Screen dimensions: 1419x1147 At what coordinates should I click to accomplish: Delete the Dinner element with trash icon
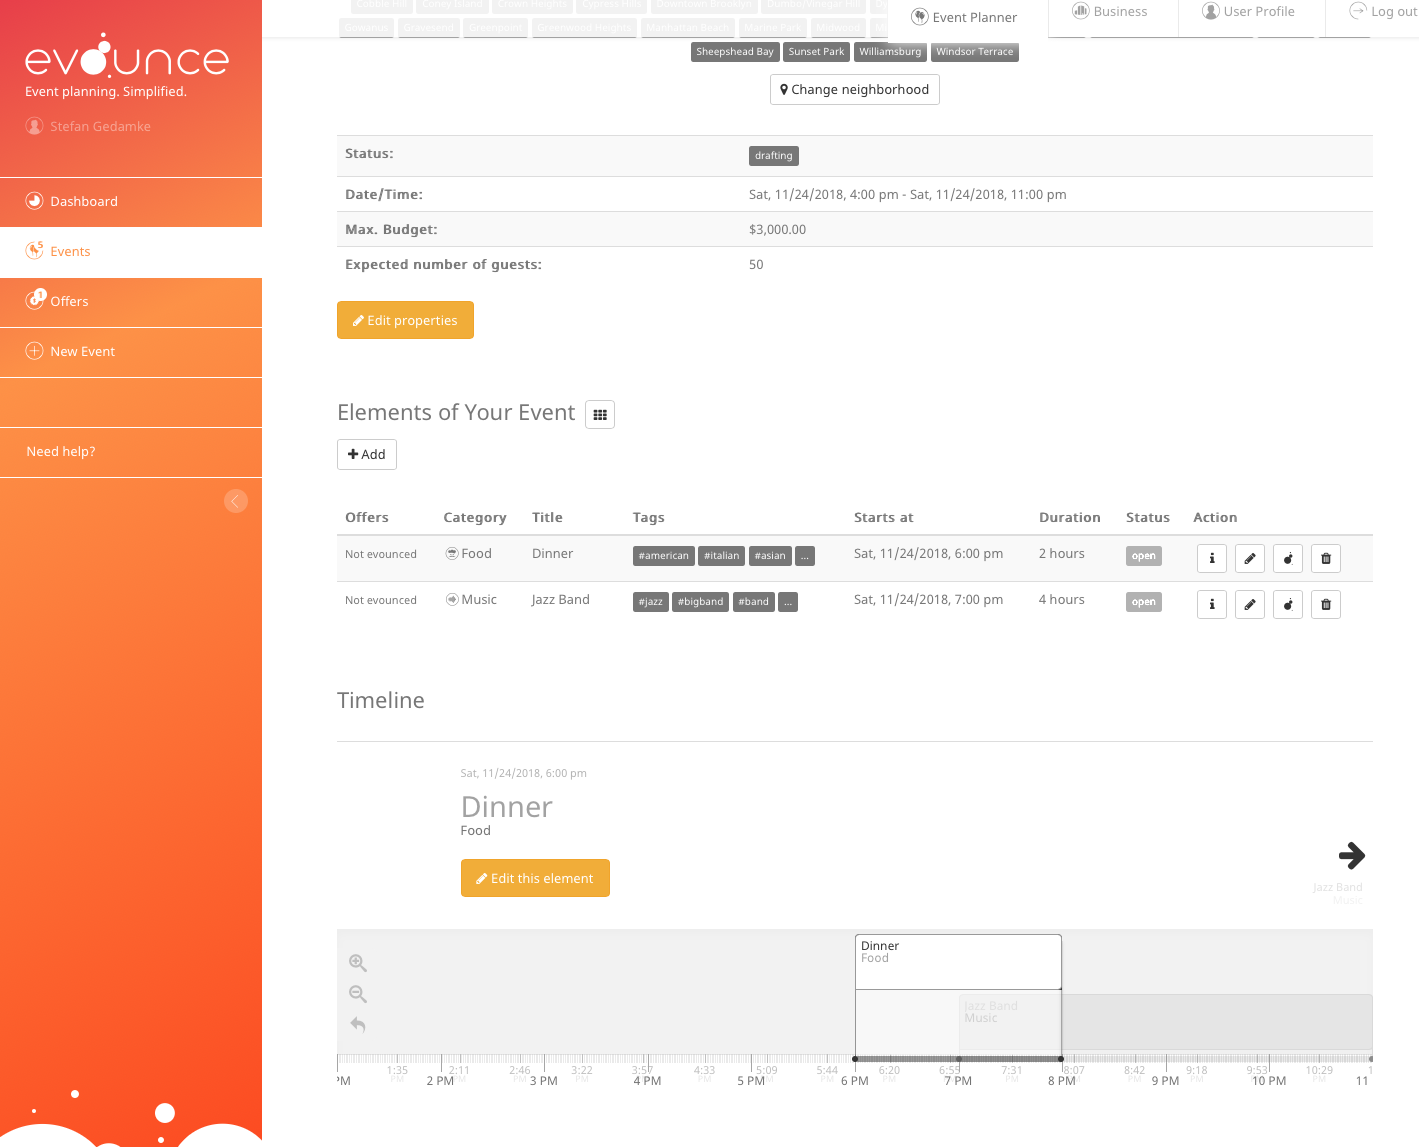[x=1325, y=558]
